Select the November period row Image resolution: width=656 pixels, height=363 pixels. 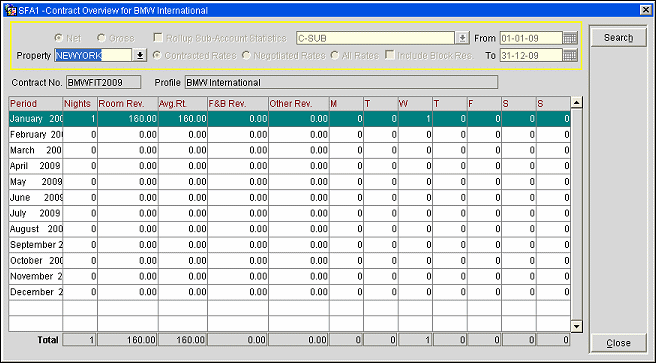[x=289, y=276]
